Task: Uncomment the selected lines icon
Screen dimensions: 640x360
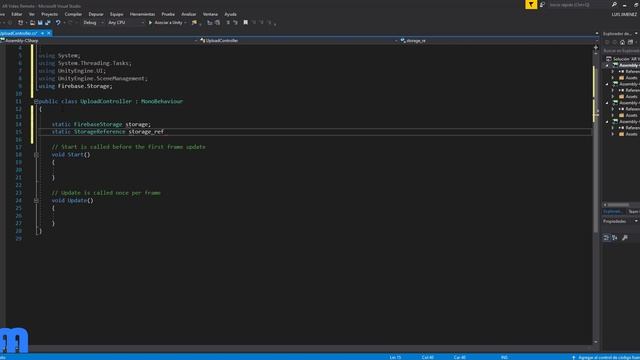Action: (x=236, y=22)
